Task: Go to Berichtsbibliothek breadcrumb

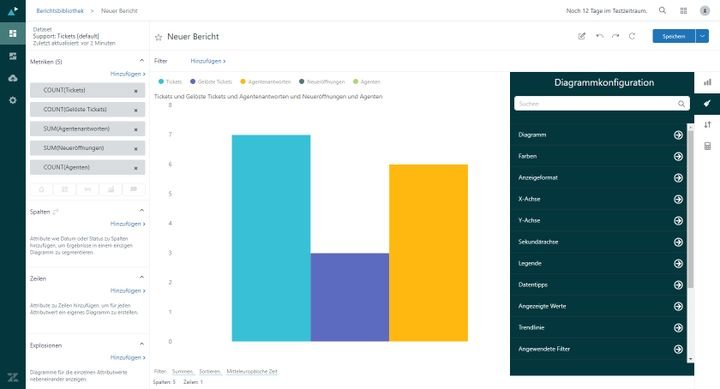Action: click(x=60, y=11)
